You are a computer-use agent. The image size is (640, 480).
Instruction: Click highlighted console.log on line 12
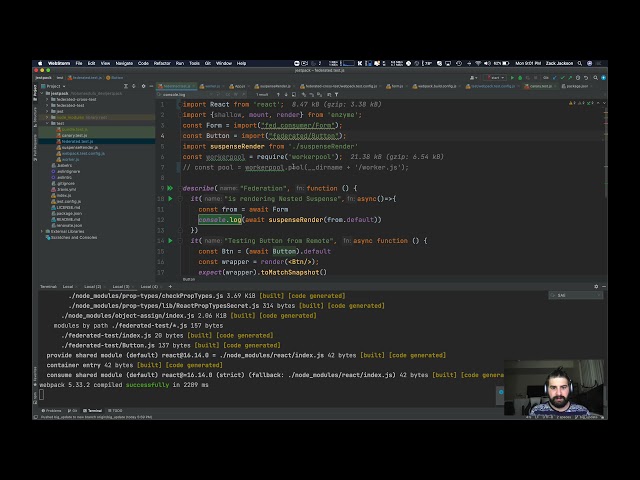pyautogui.click(x=220, y=220)
